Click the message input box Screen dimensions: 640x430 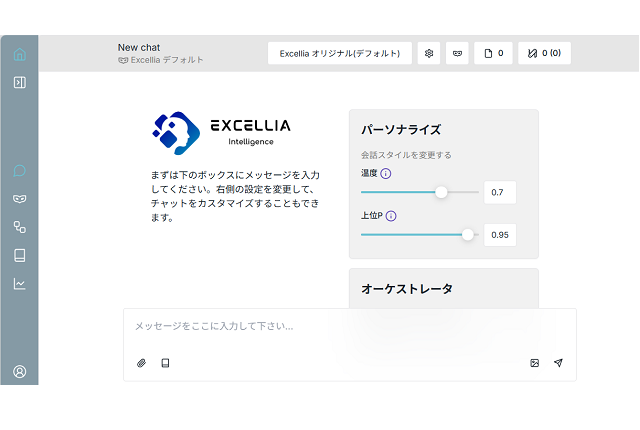coord(349,326)
